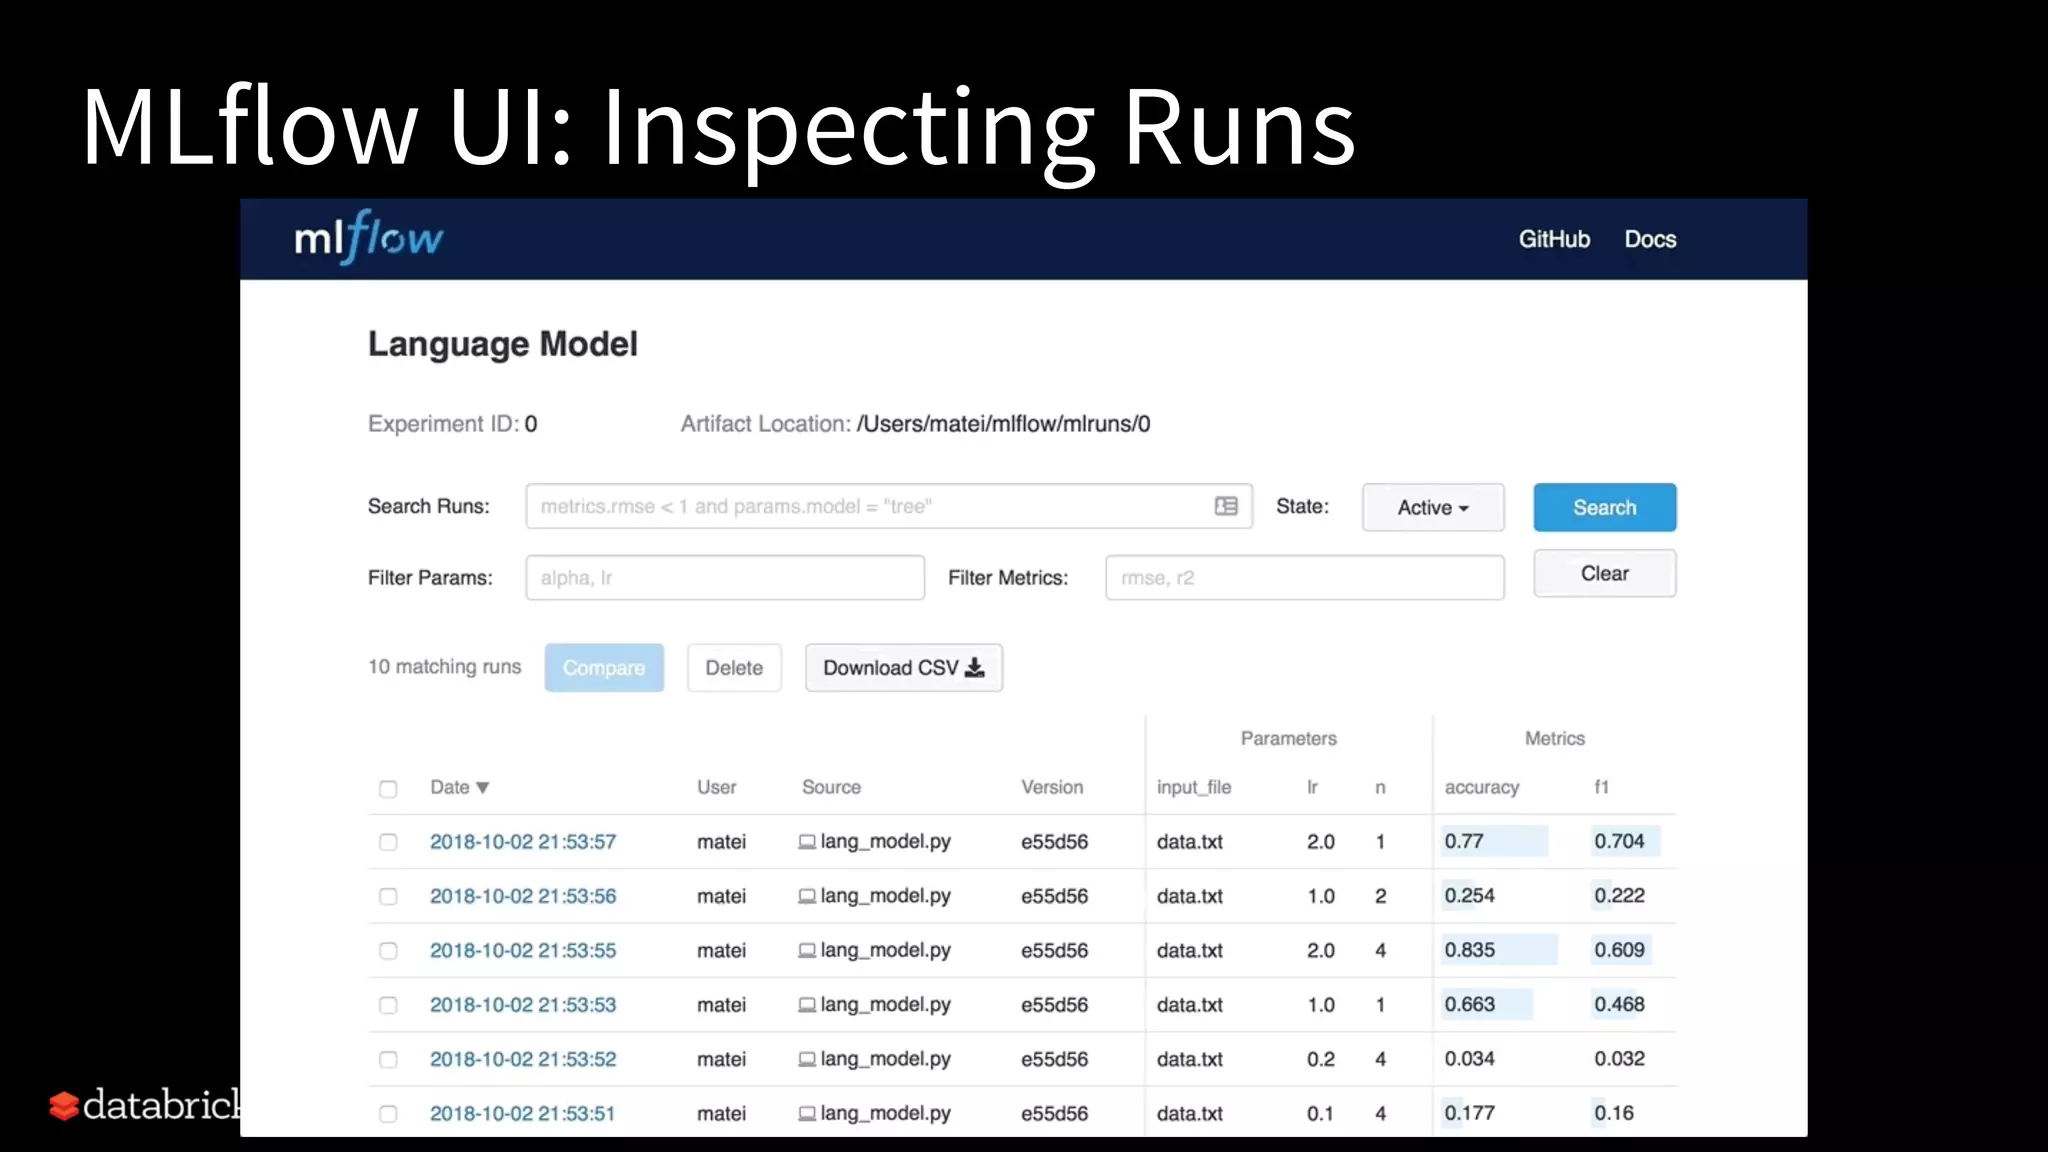Open Docs from the top navigation

pyautogui.click(x=1650, y=239)
